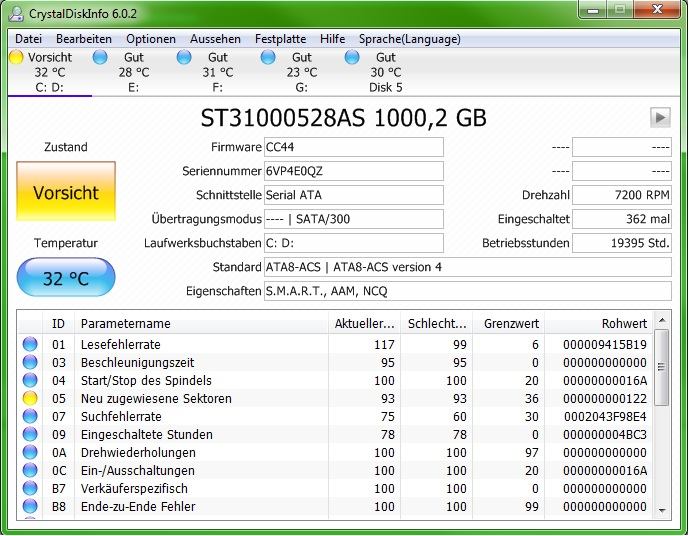The image size is (689, 536).
Task: Click the Rohwert column header
Action: coord(599,324)
